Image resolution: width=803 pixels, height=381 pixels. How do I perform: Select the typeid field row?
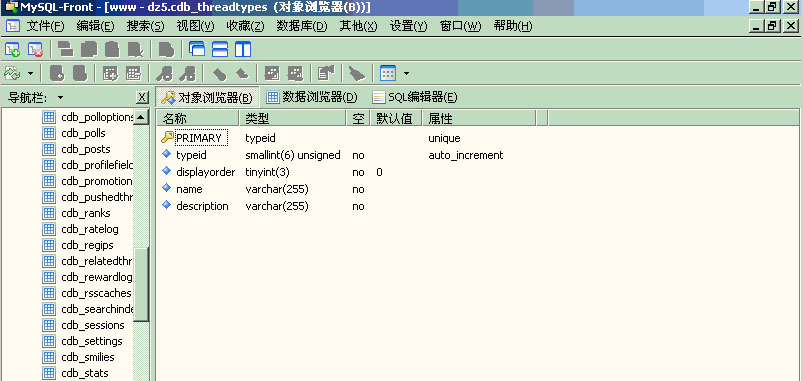pyautogui.click(x=191, y=155)
